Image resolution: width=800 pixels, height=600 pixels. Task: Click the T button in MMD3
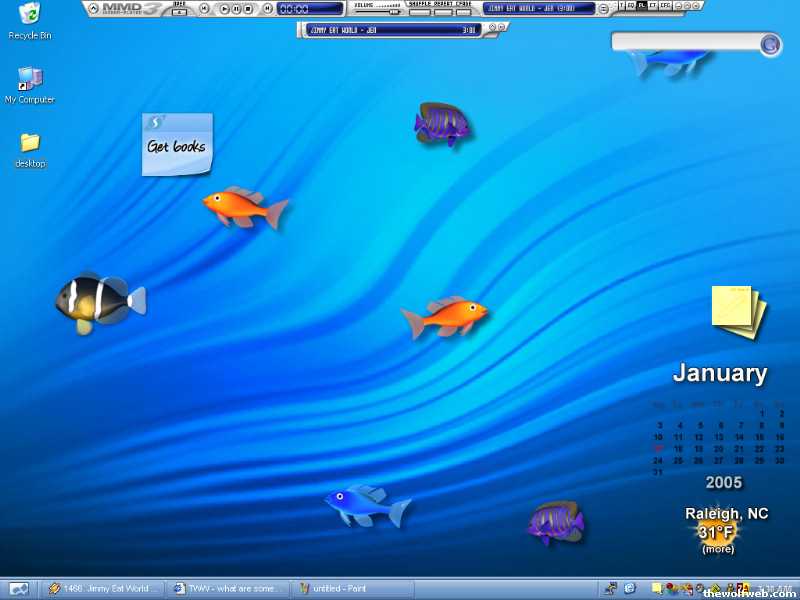[x=621, y=5]
